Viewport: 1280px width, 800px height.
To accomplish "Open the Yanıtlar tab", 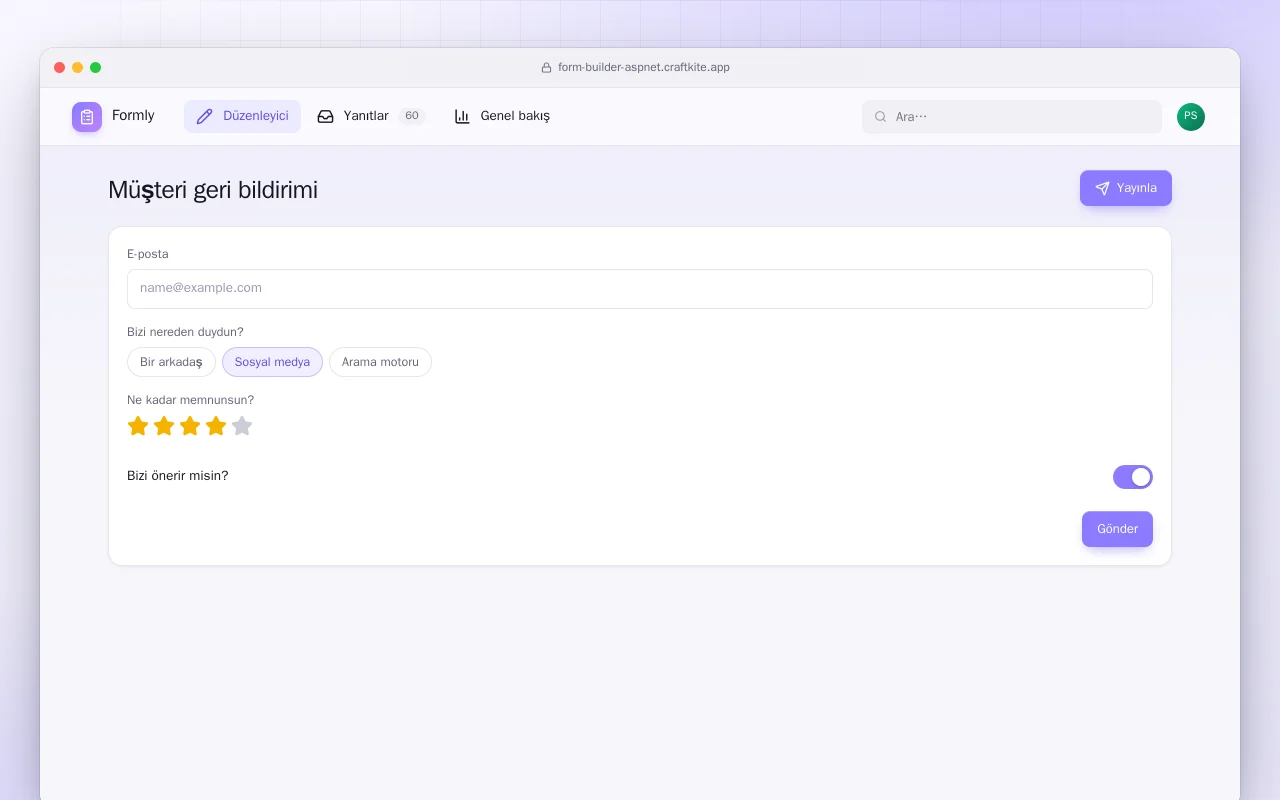I will [x=371, y=116].
